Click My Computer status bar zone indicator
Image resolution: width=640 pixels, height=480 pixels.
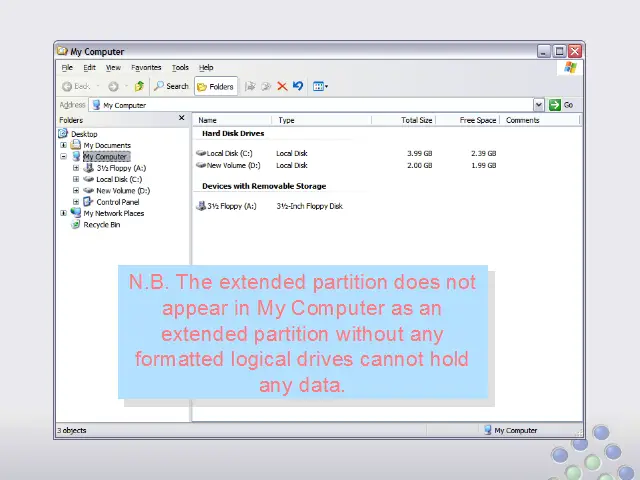[511, 430]
